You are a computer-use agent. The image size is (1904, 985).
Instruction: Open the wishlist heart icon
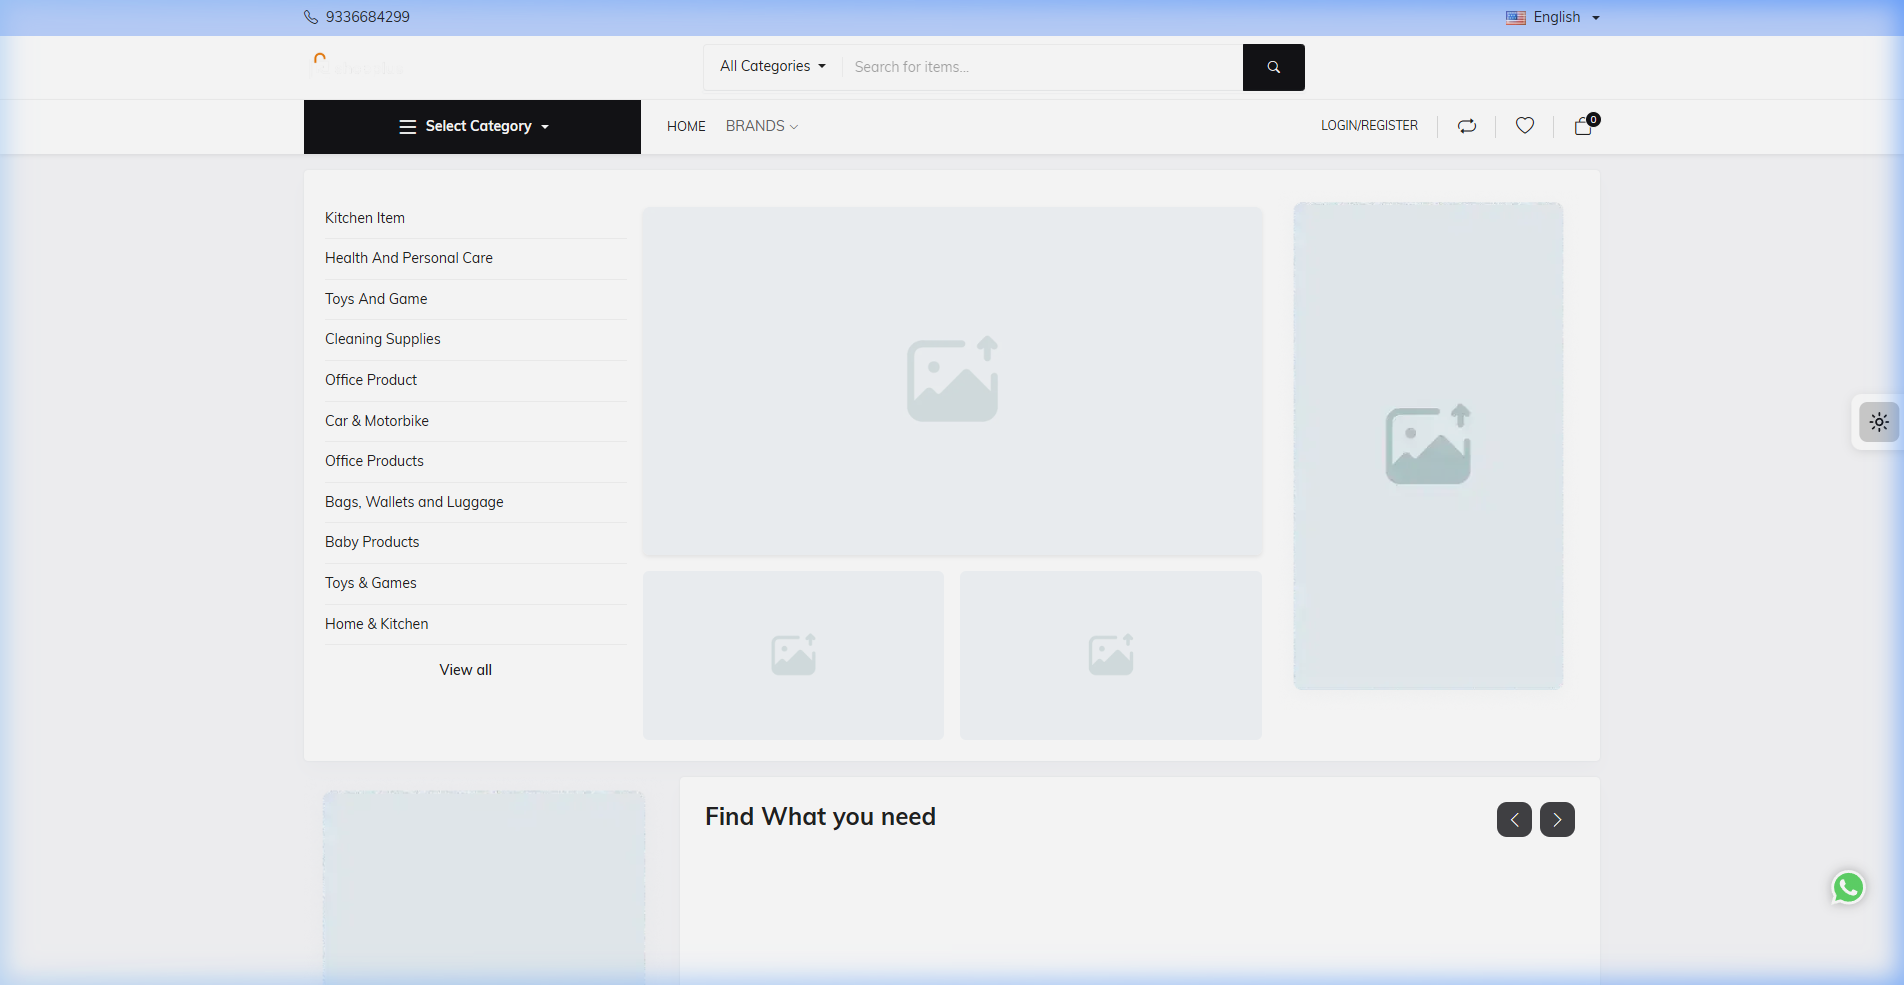point(1524,126)
